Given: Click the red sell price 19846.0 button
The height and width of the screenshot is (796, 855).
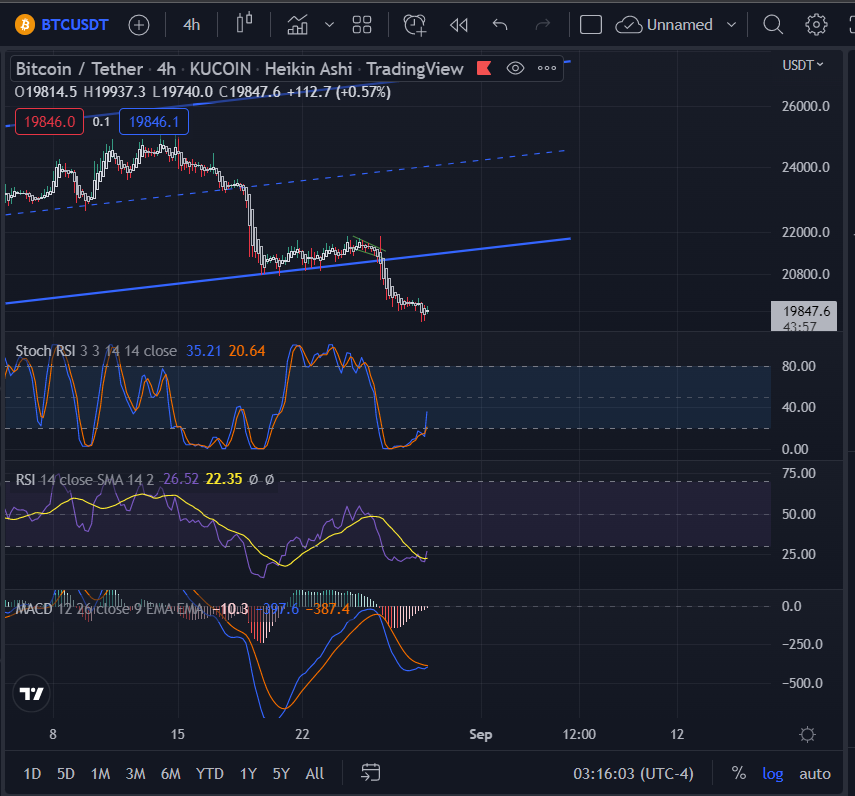Looking at the screenshot, I should point(49,121).
